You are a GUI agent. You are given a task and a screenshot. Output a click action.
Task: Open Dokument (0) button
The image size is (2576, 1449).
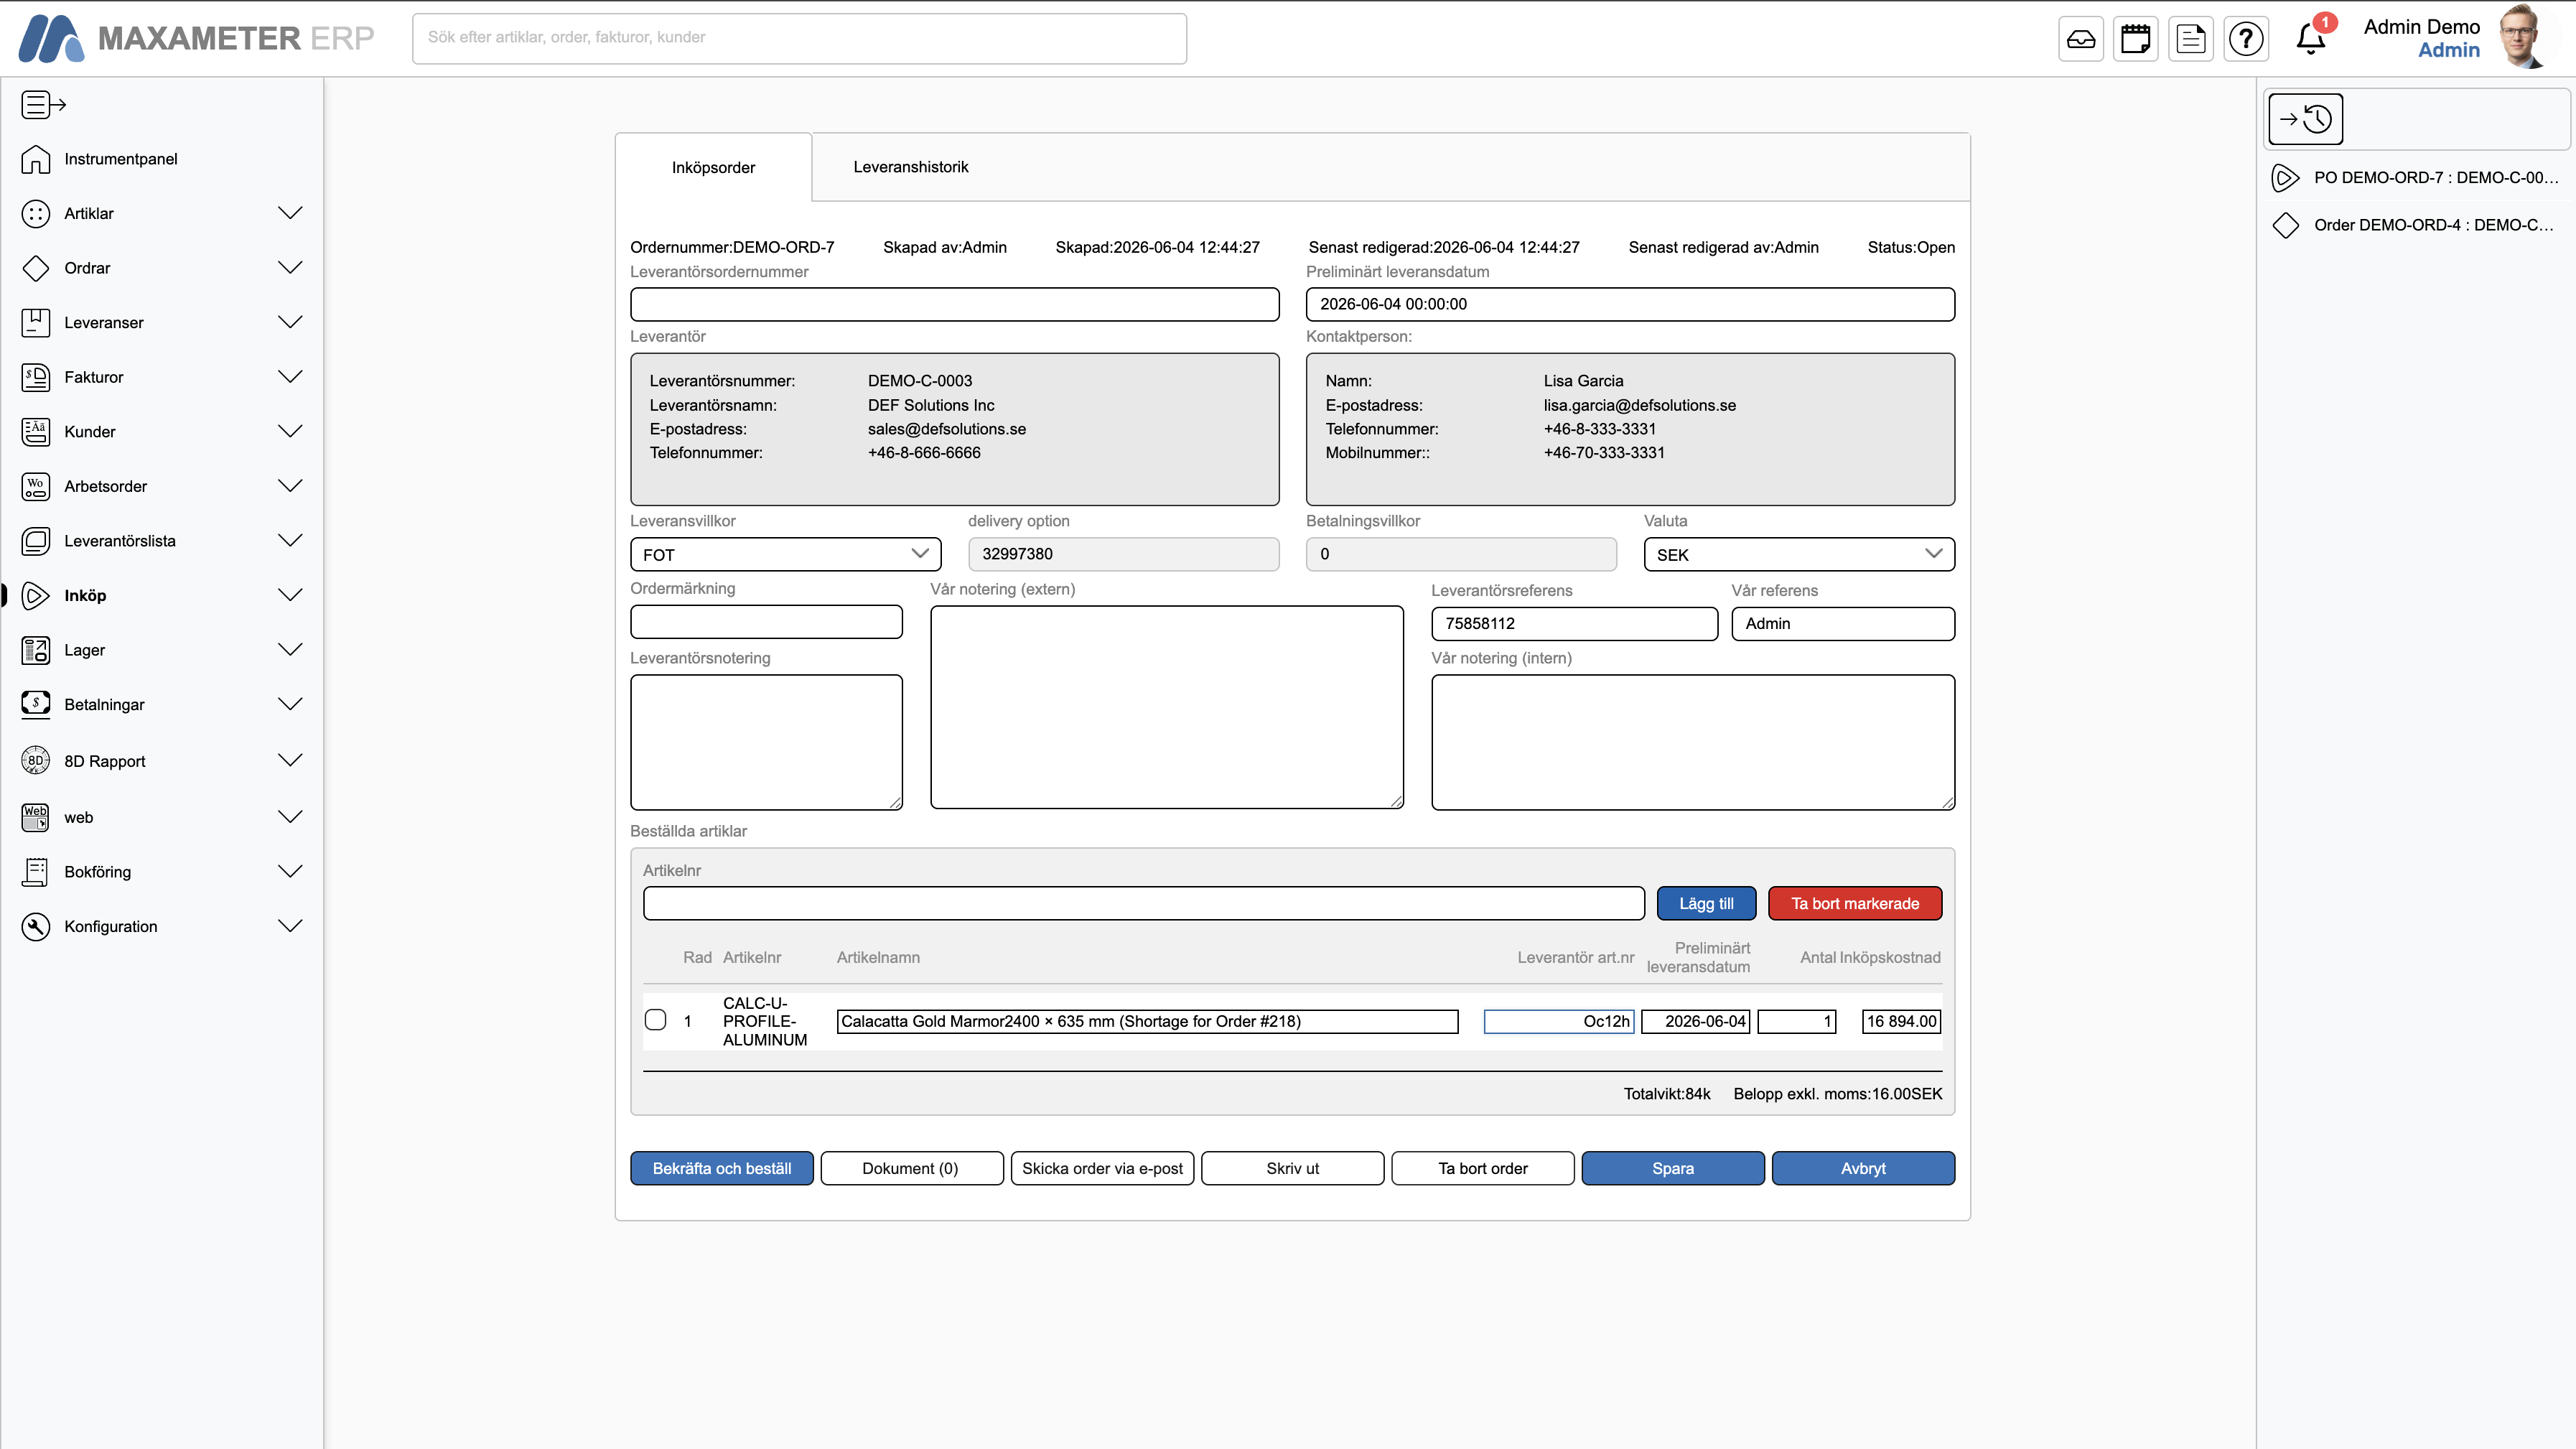[x=911, y=1168]
